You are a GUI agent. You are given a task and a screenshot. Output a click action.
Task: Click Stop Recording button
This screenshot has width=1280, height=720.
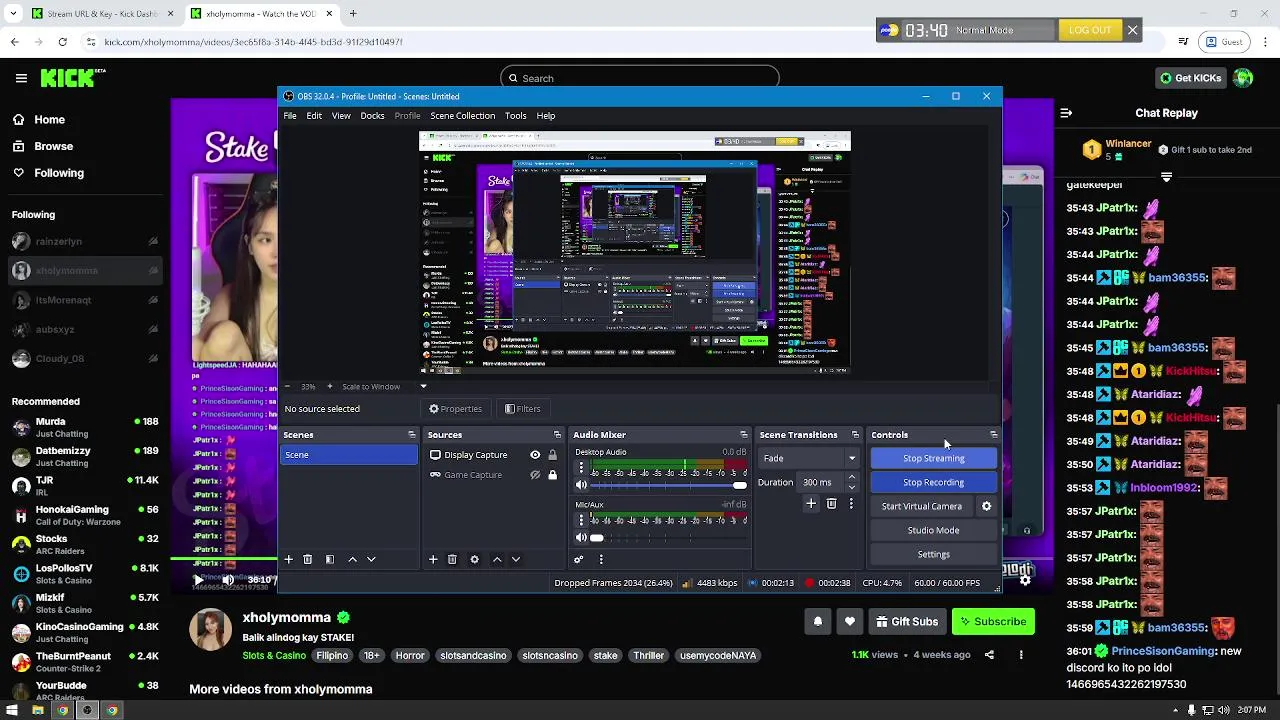click(x=934, y=483)
